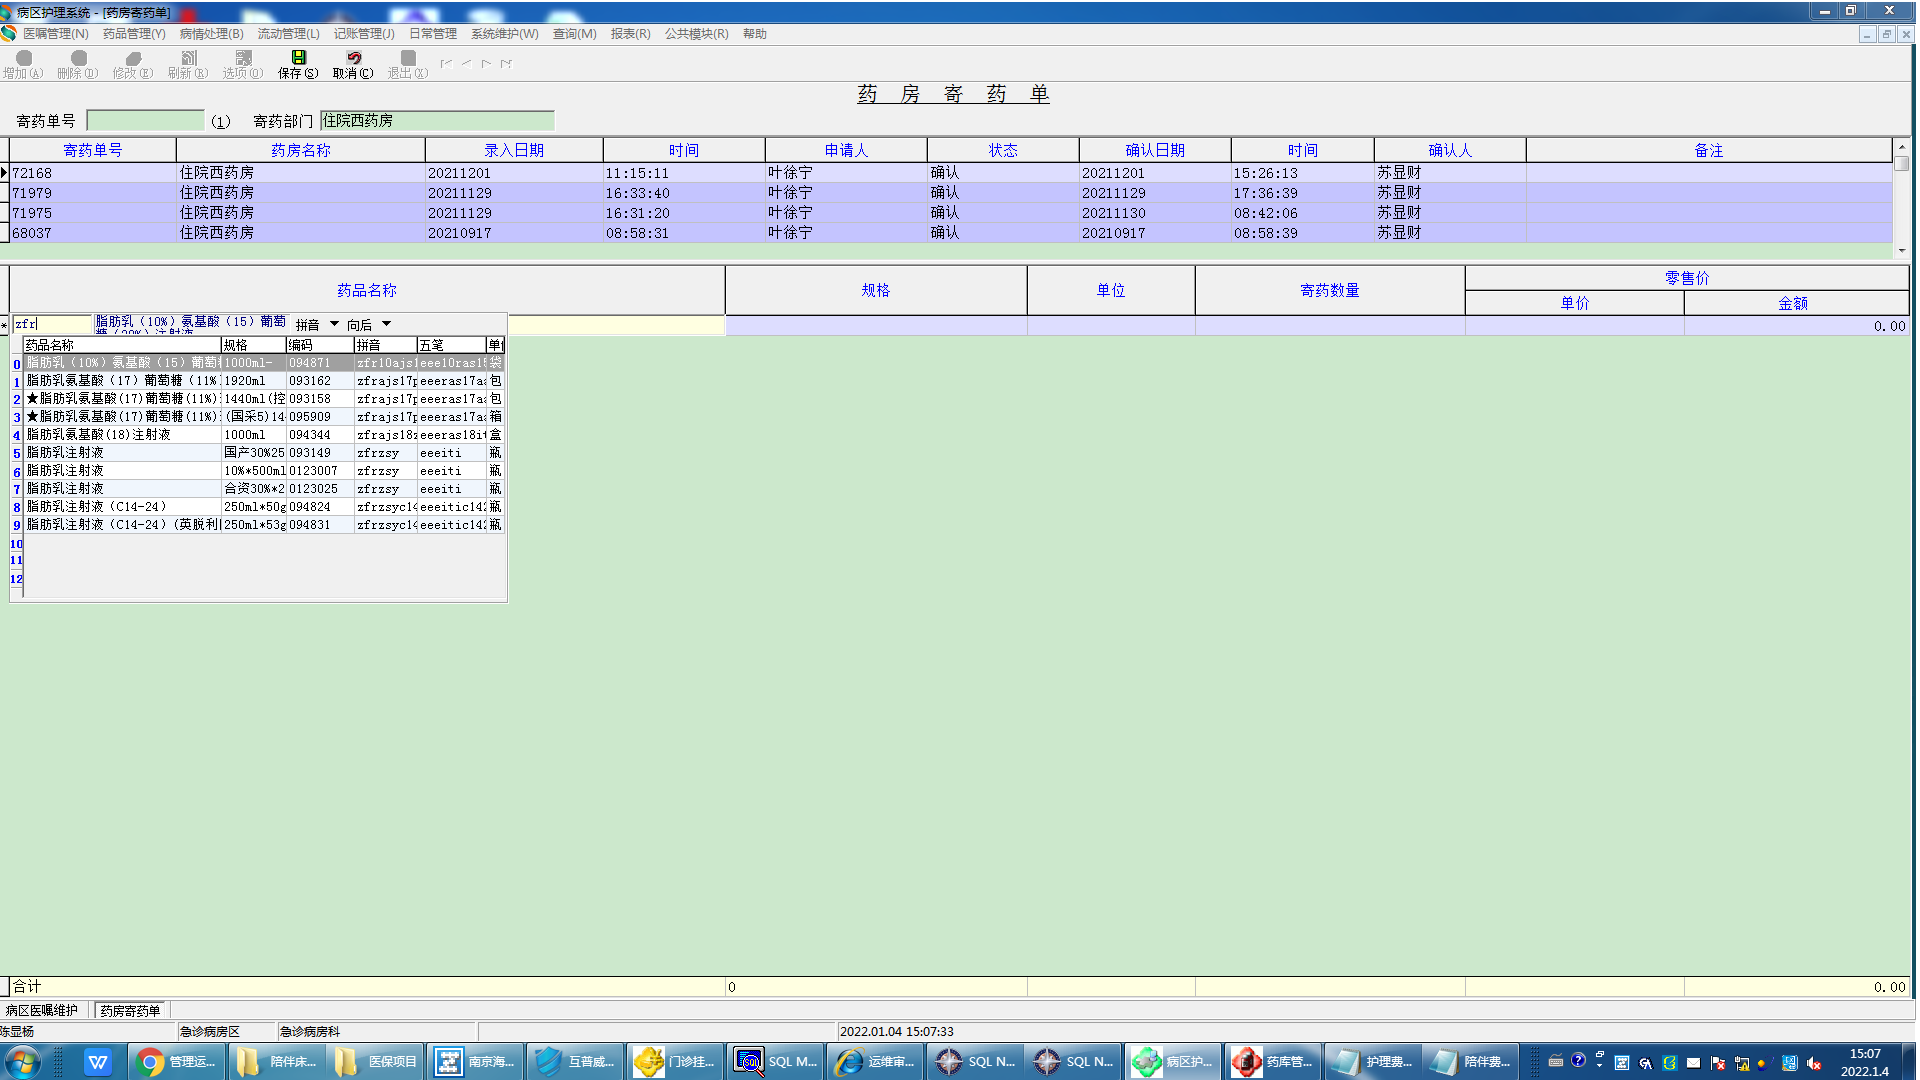Viewport: 1920px width, 1080px height.
Task: Open the 药库管 app in taskbar
Action: pyautogui.click(x=1273, y=1061)
